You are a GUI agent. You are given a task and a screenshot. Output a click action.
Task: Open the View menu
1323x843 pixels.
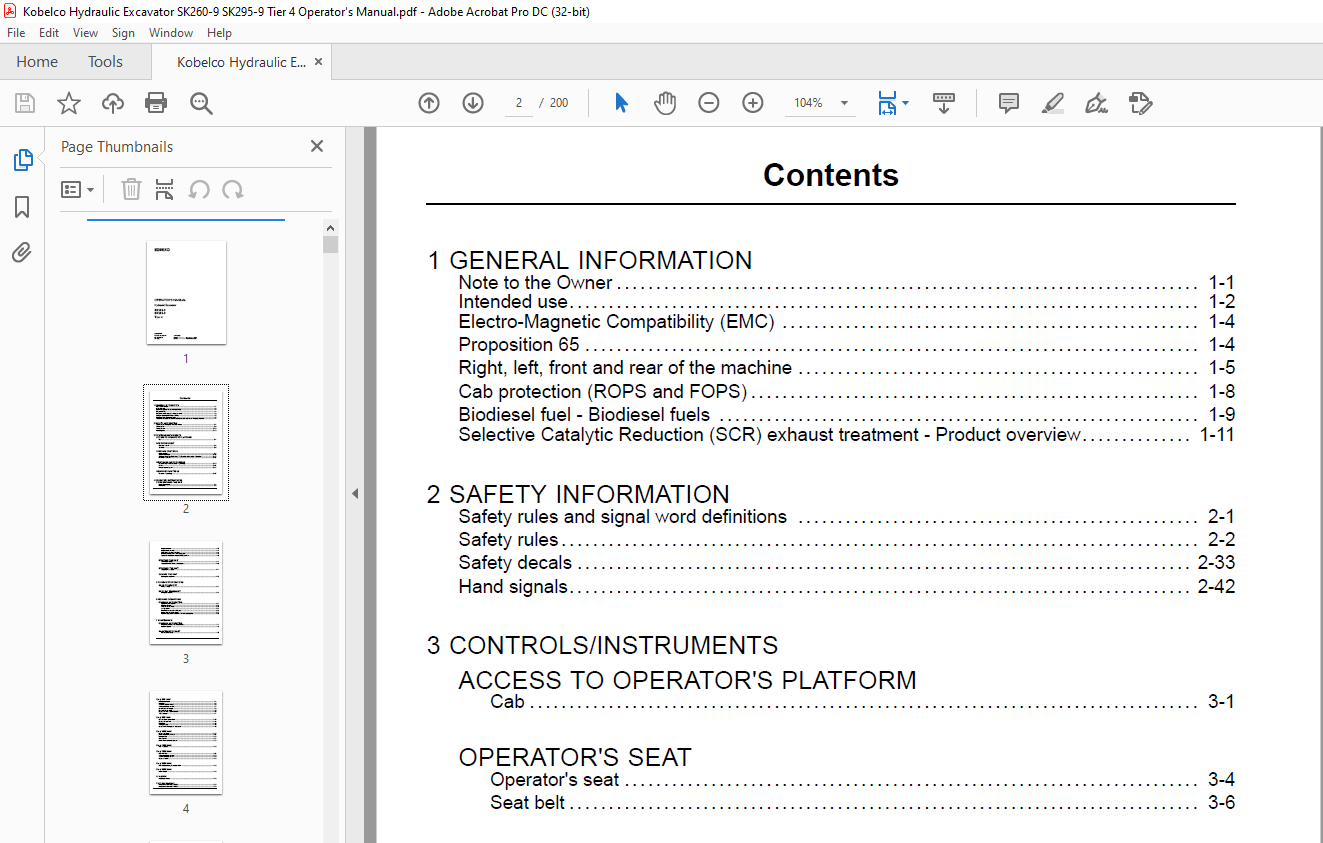(85, 33)
